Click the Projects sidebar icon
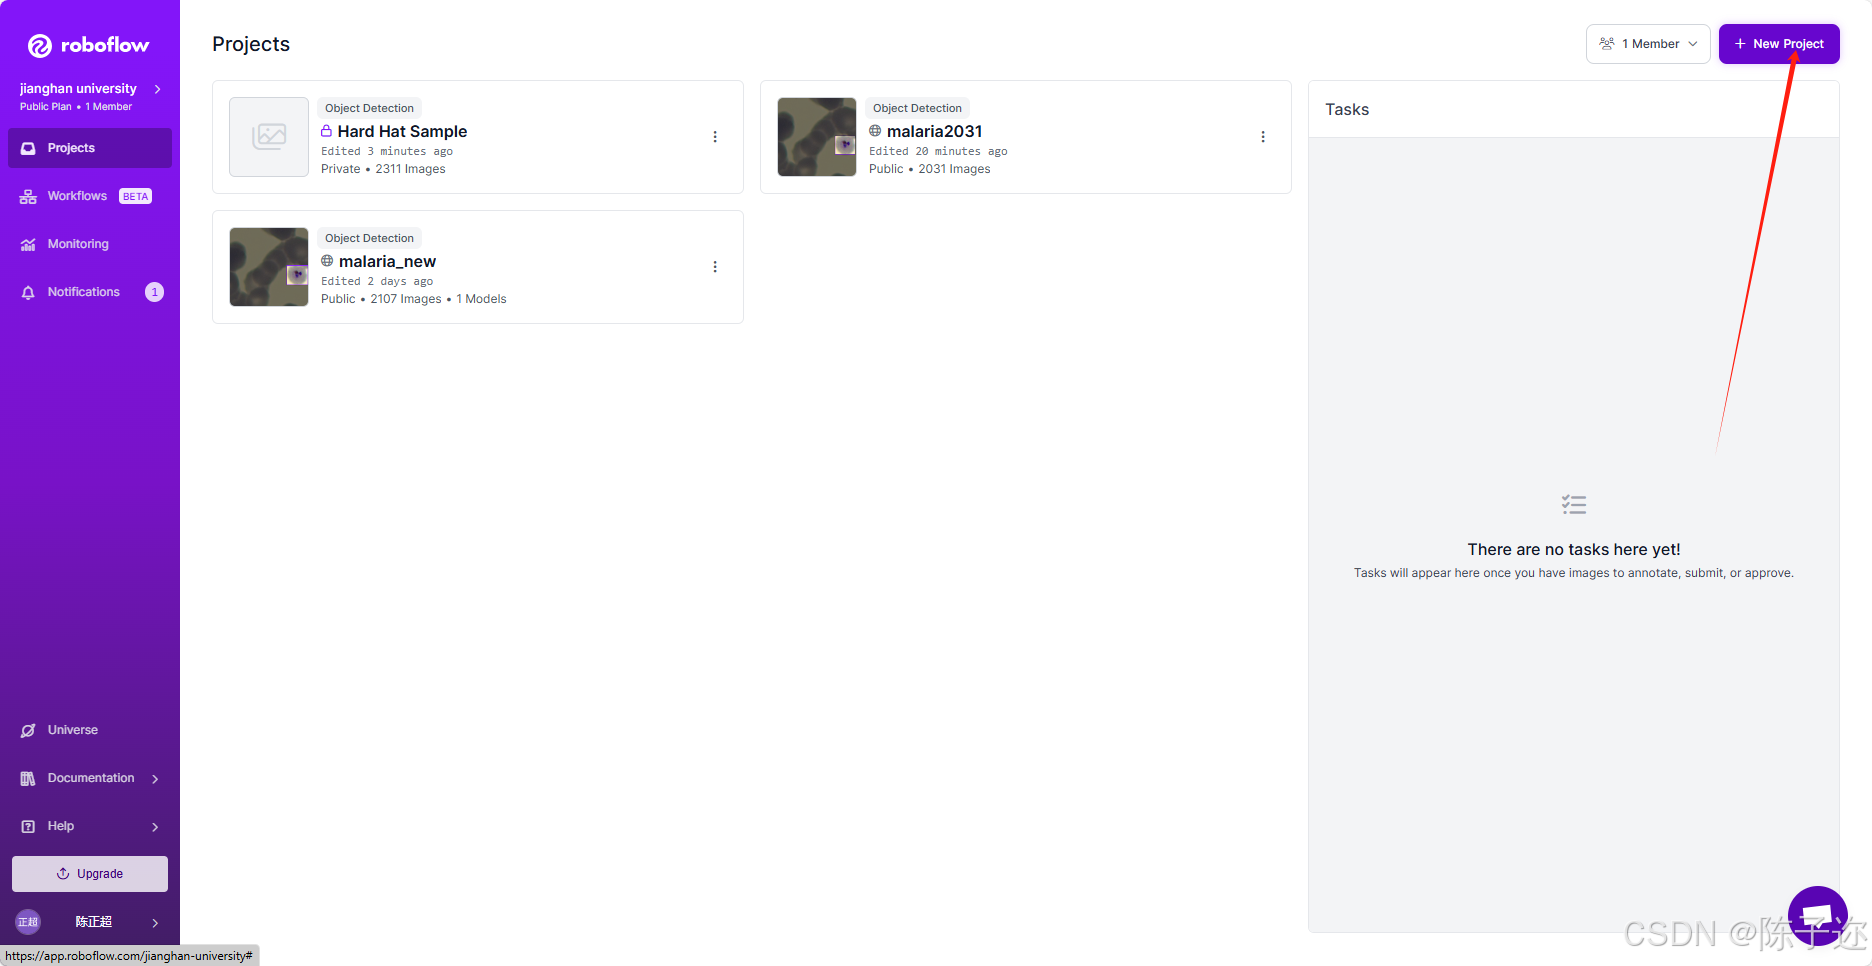 pyautogui.click(x=28, y=148)
